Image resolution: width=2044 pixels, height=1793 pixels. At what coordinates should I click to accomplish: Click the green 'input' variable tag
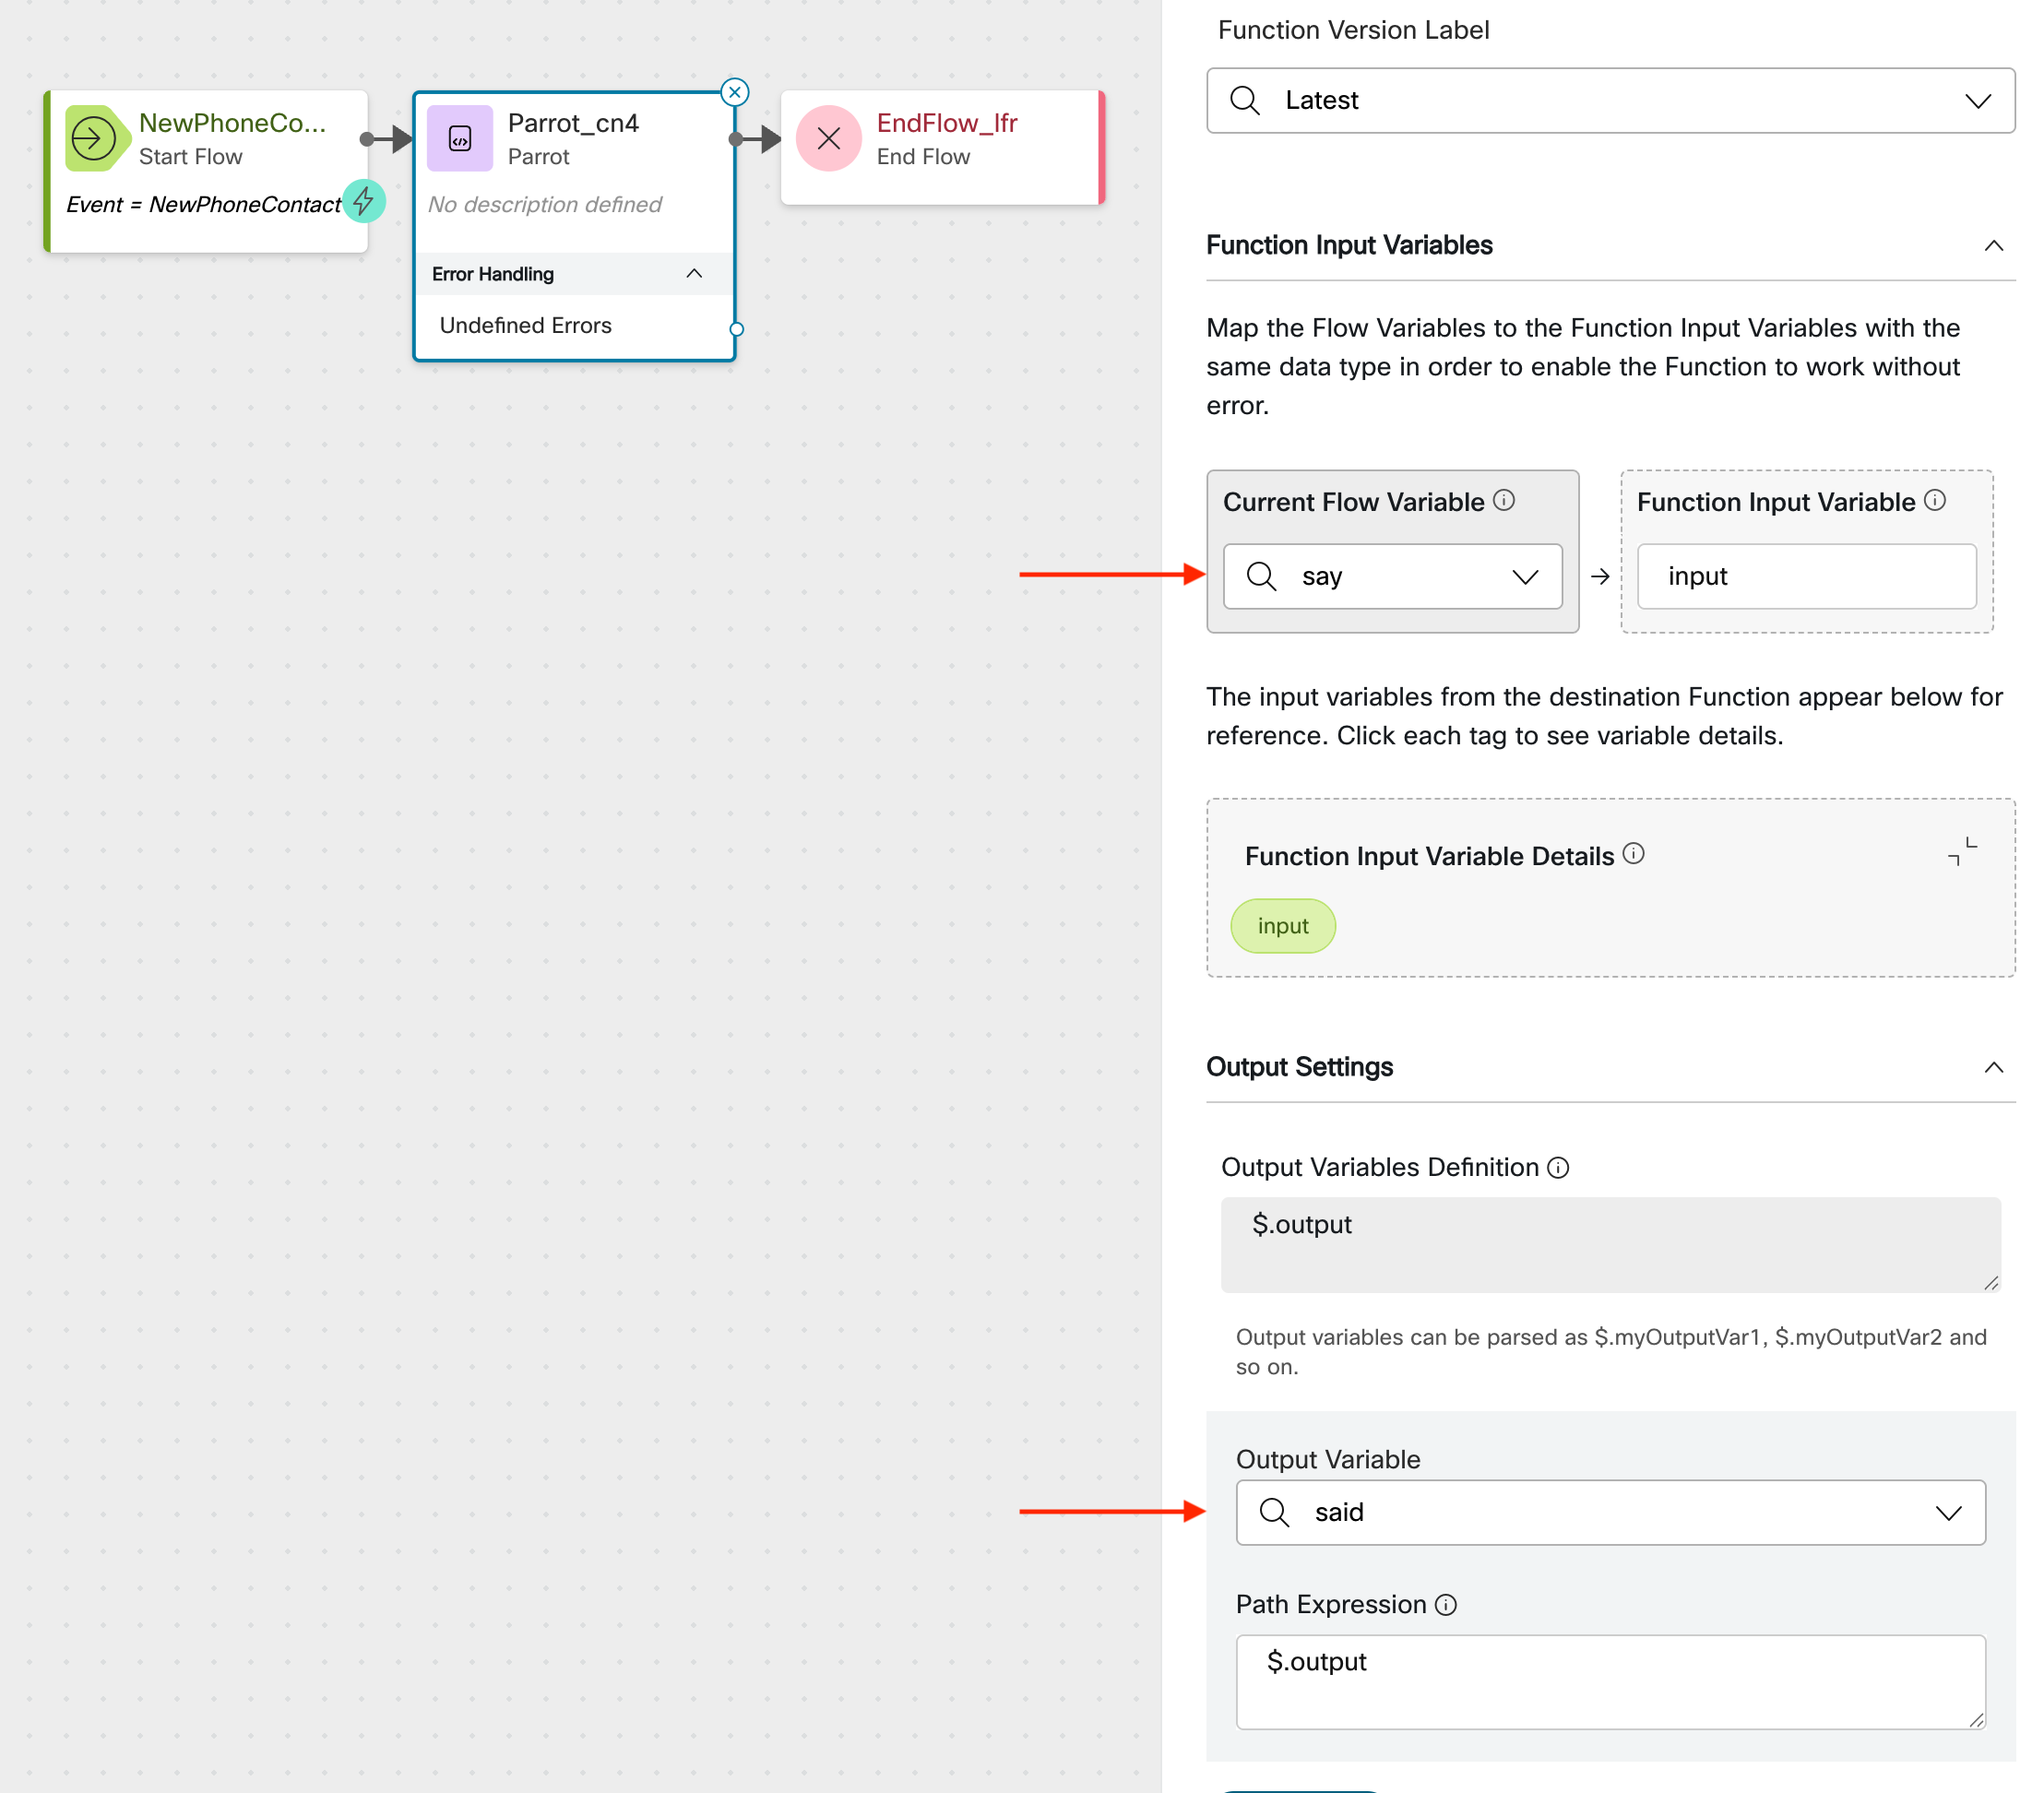[1282, 926]
